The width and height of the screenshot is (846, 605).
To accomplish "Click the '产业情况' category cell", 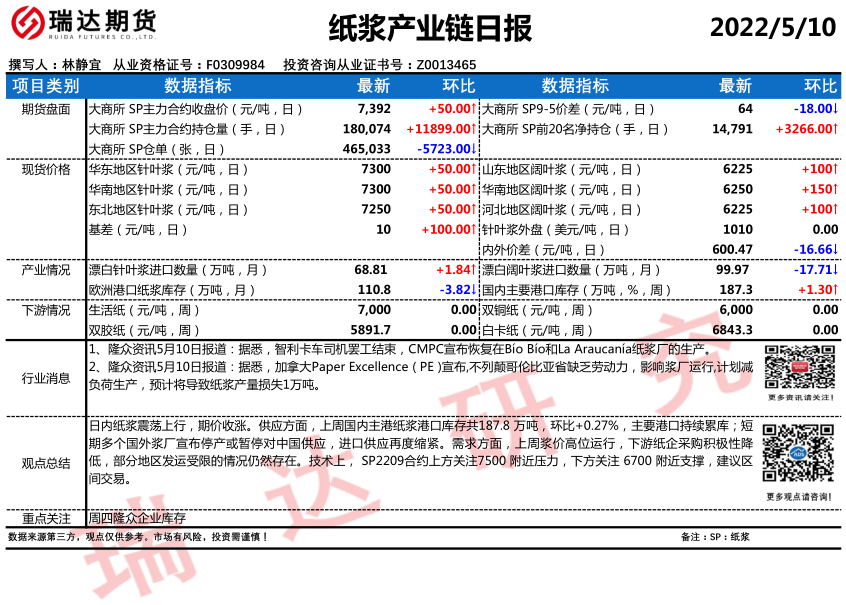I will [46, 270].
